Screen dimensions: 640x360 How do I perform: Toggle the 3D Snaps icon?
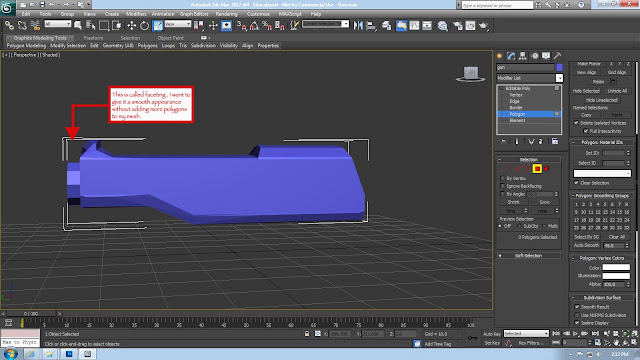pyautogui.click(x=241, y=26)
